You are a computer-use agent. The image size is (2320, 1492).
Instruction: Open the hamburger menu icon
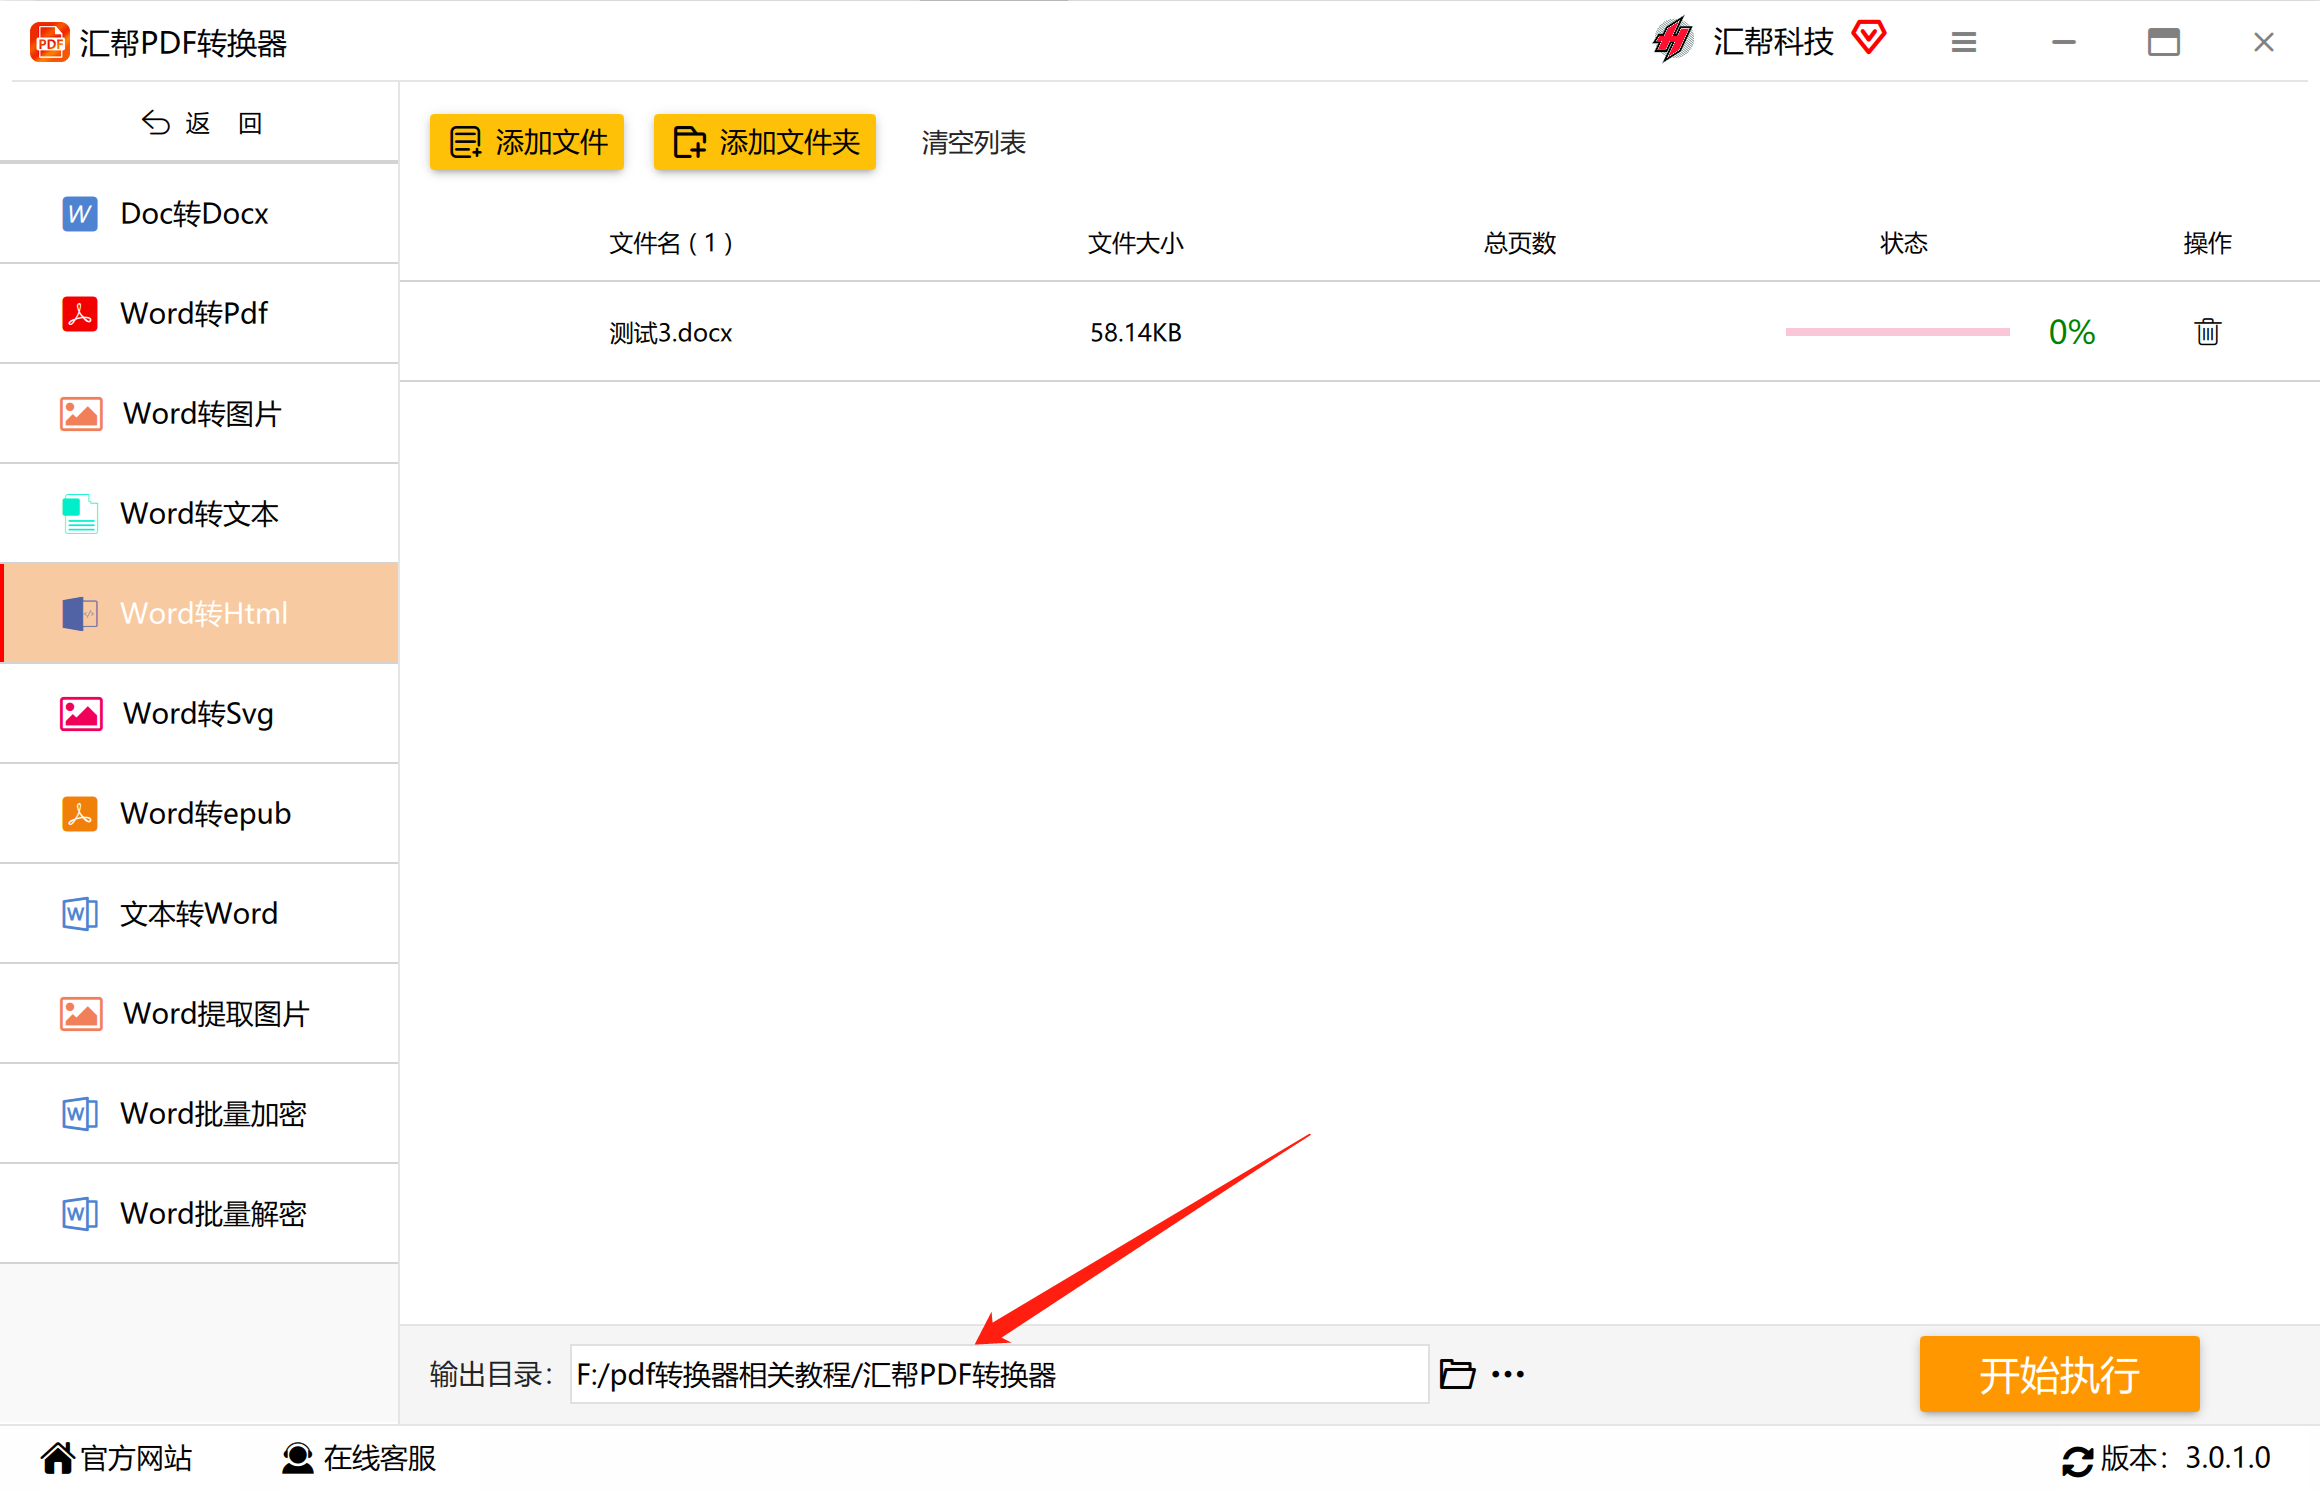point(1964,42)
